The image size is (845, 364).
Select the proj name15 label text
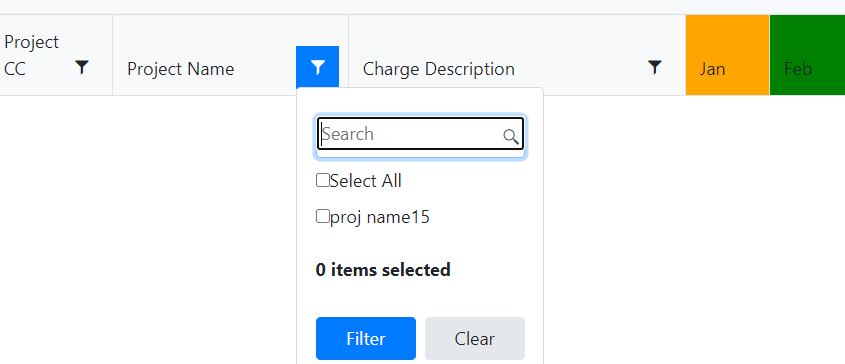[380, 217]
